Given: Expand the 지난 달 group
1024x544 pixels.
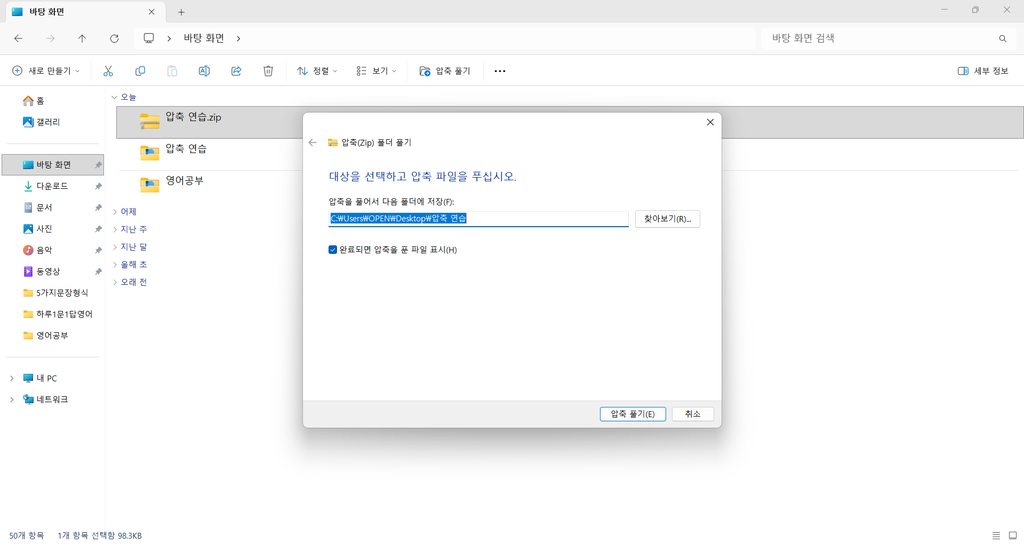Looking at the screenshot, I should click(115, 247).
